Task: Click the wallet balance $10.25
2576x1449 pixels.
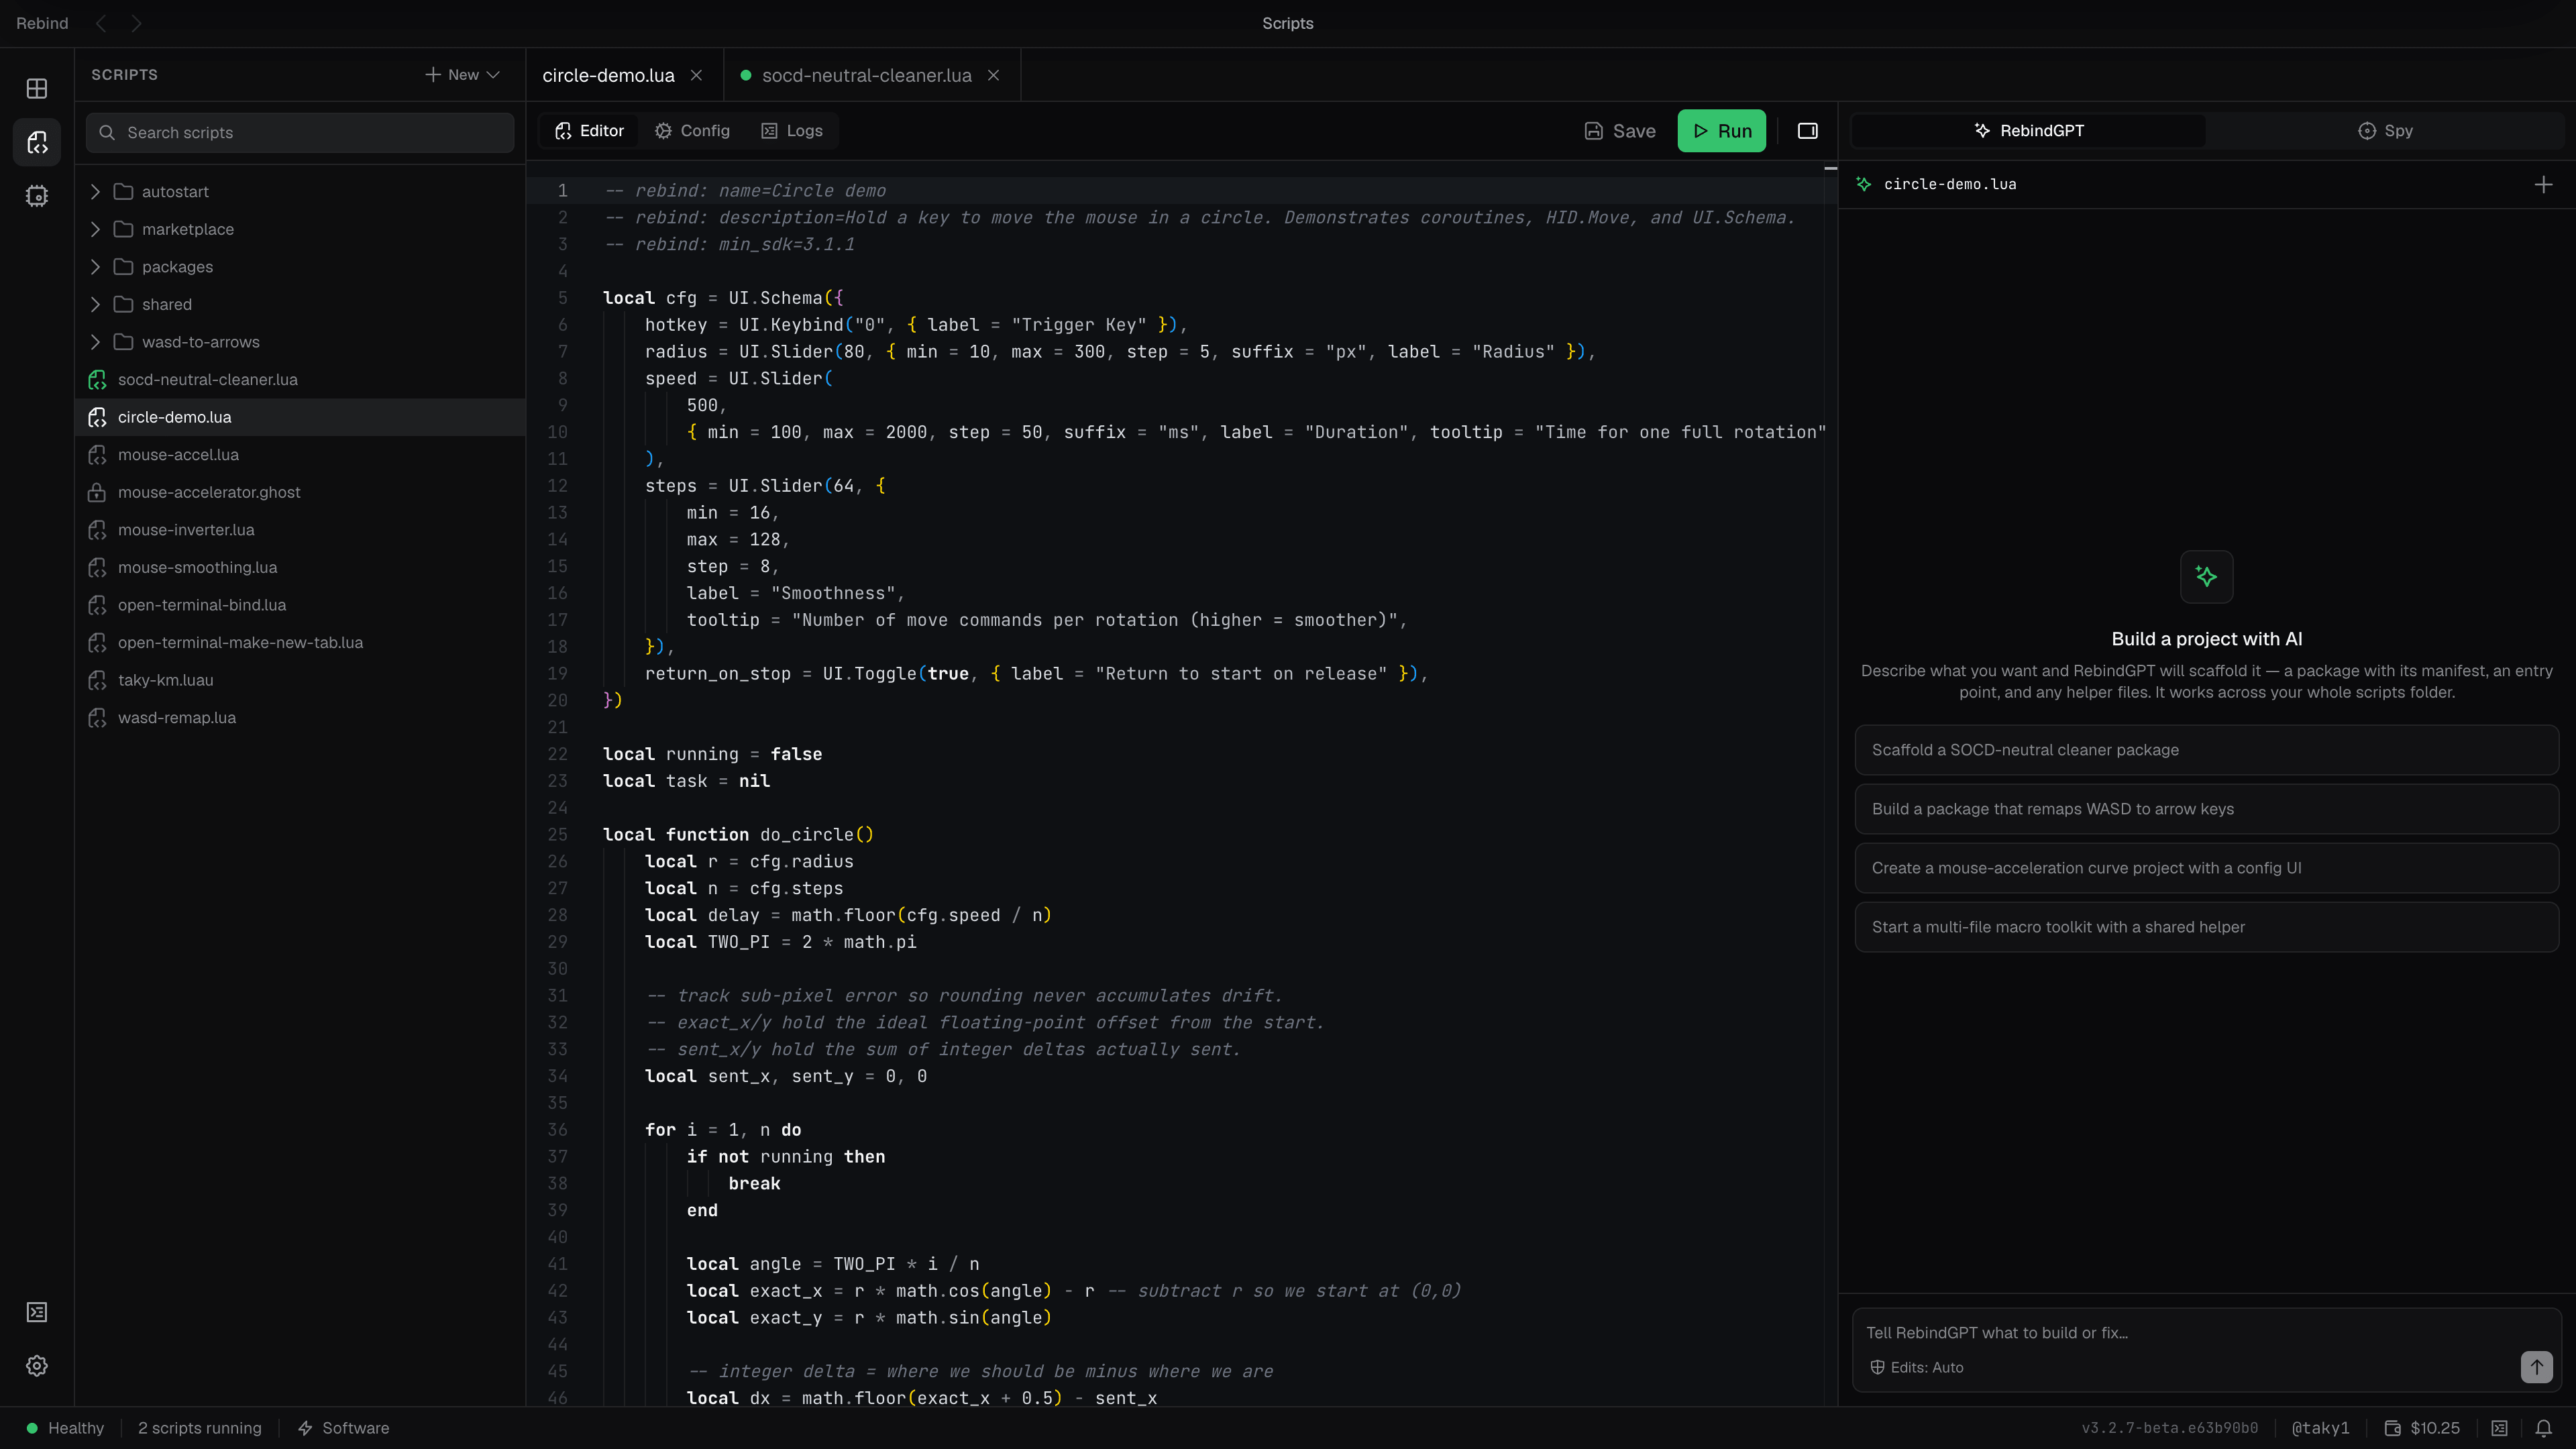Action: click(x=2422, y=1428)
